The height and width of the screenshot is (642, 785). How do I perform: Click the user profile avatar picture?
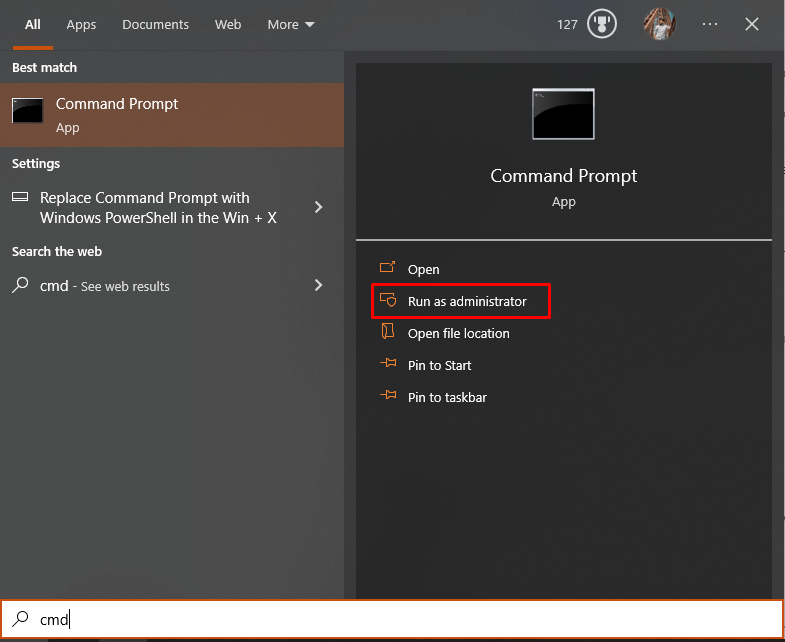[x=659, y=24]
